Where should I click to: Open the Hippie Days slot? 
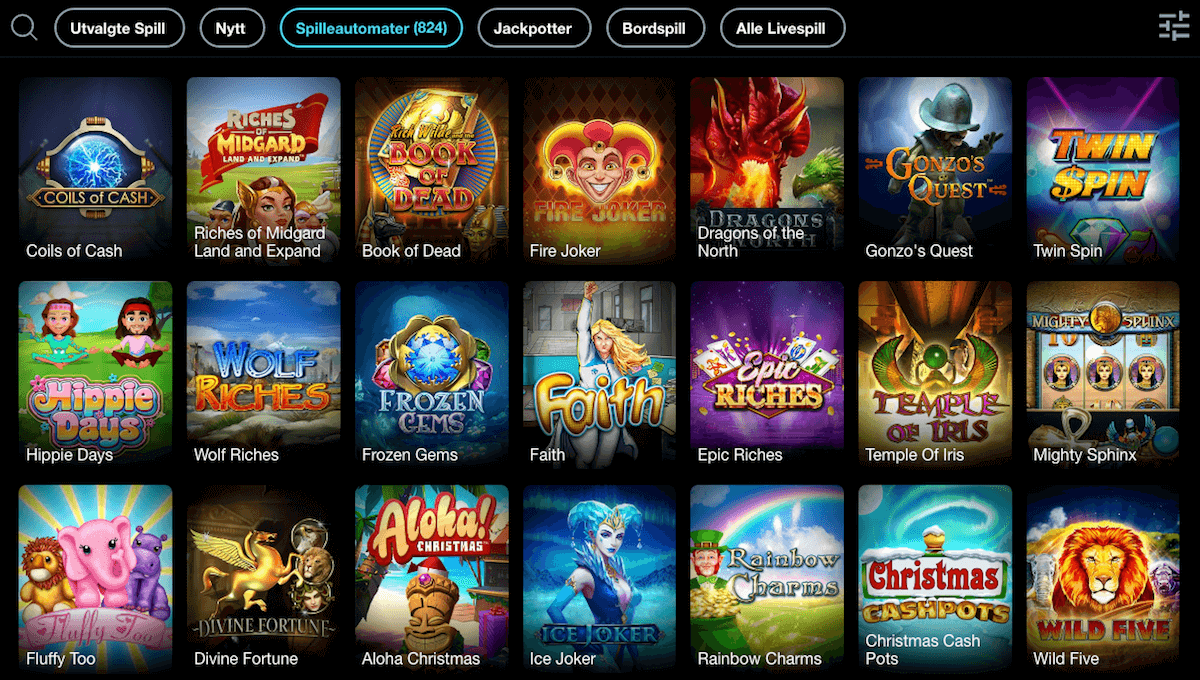point(96,377)
